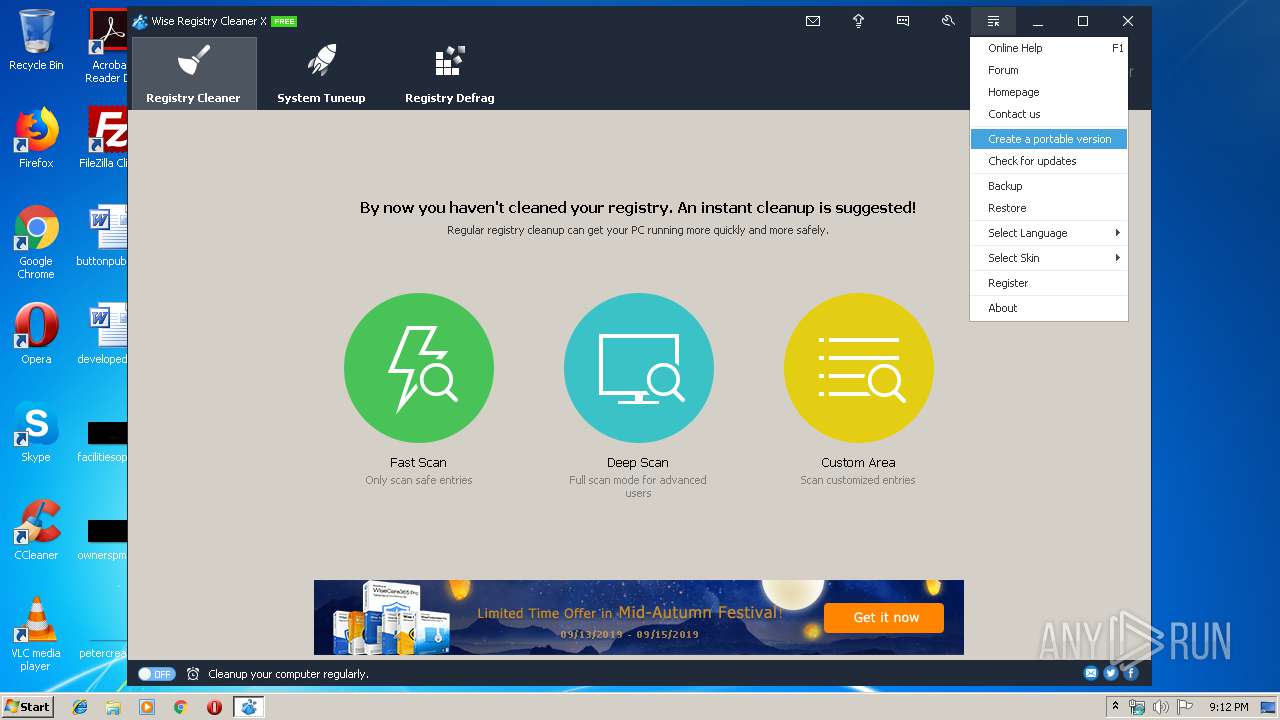Screen dimensions: 1280x720
Task: Open media player icon in taskbar
Action: pyautogui.click(x=147, y=707)
